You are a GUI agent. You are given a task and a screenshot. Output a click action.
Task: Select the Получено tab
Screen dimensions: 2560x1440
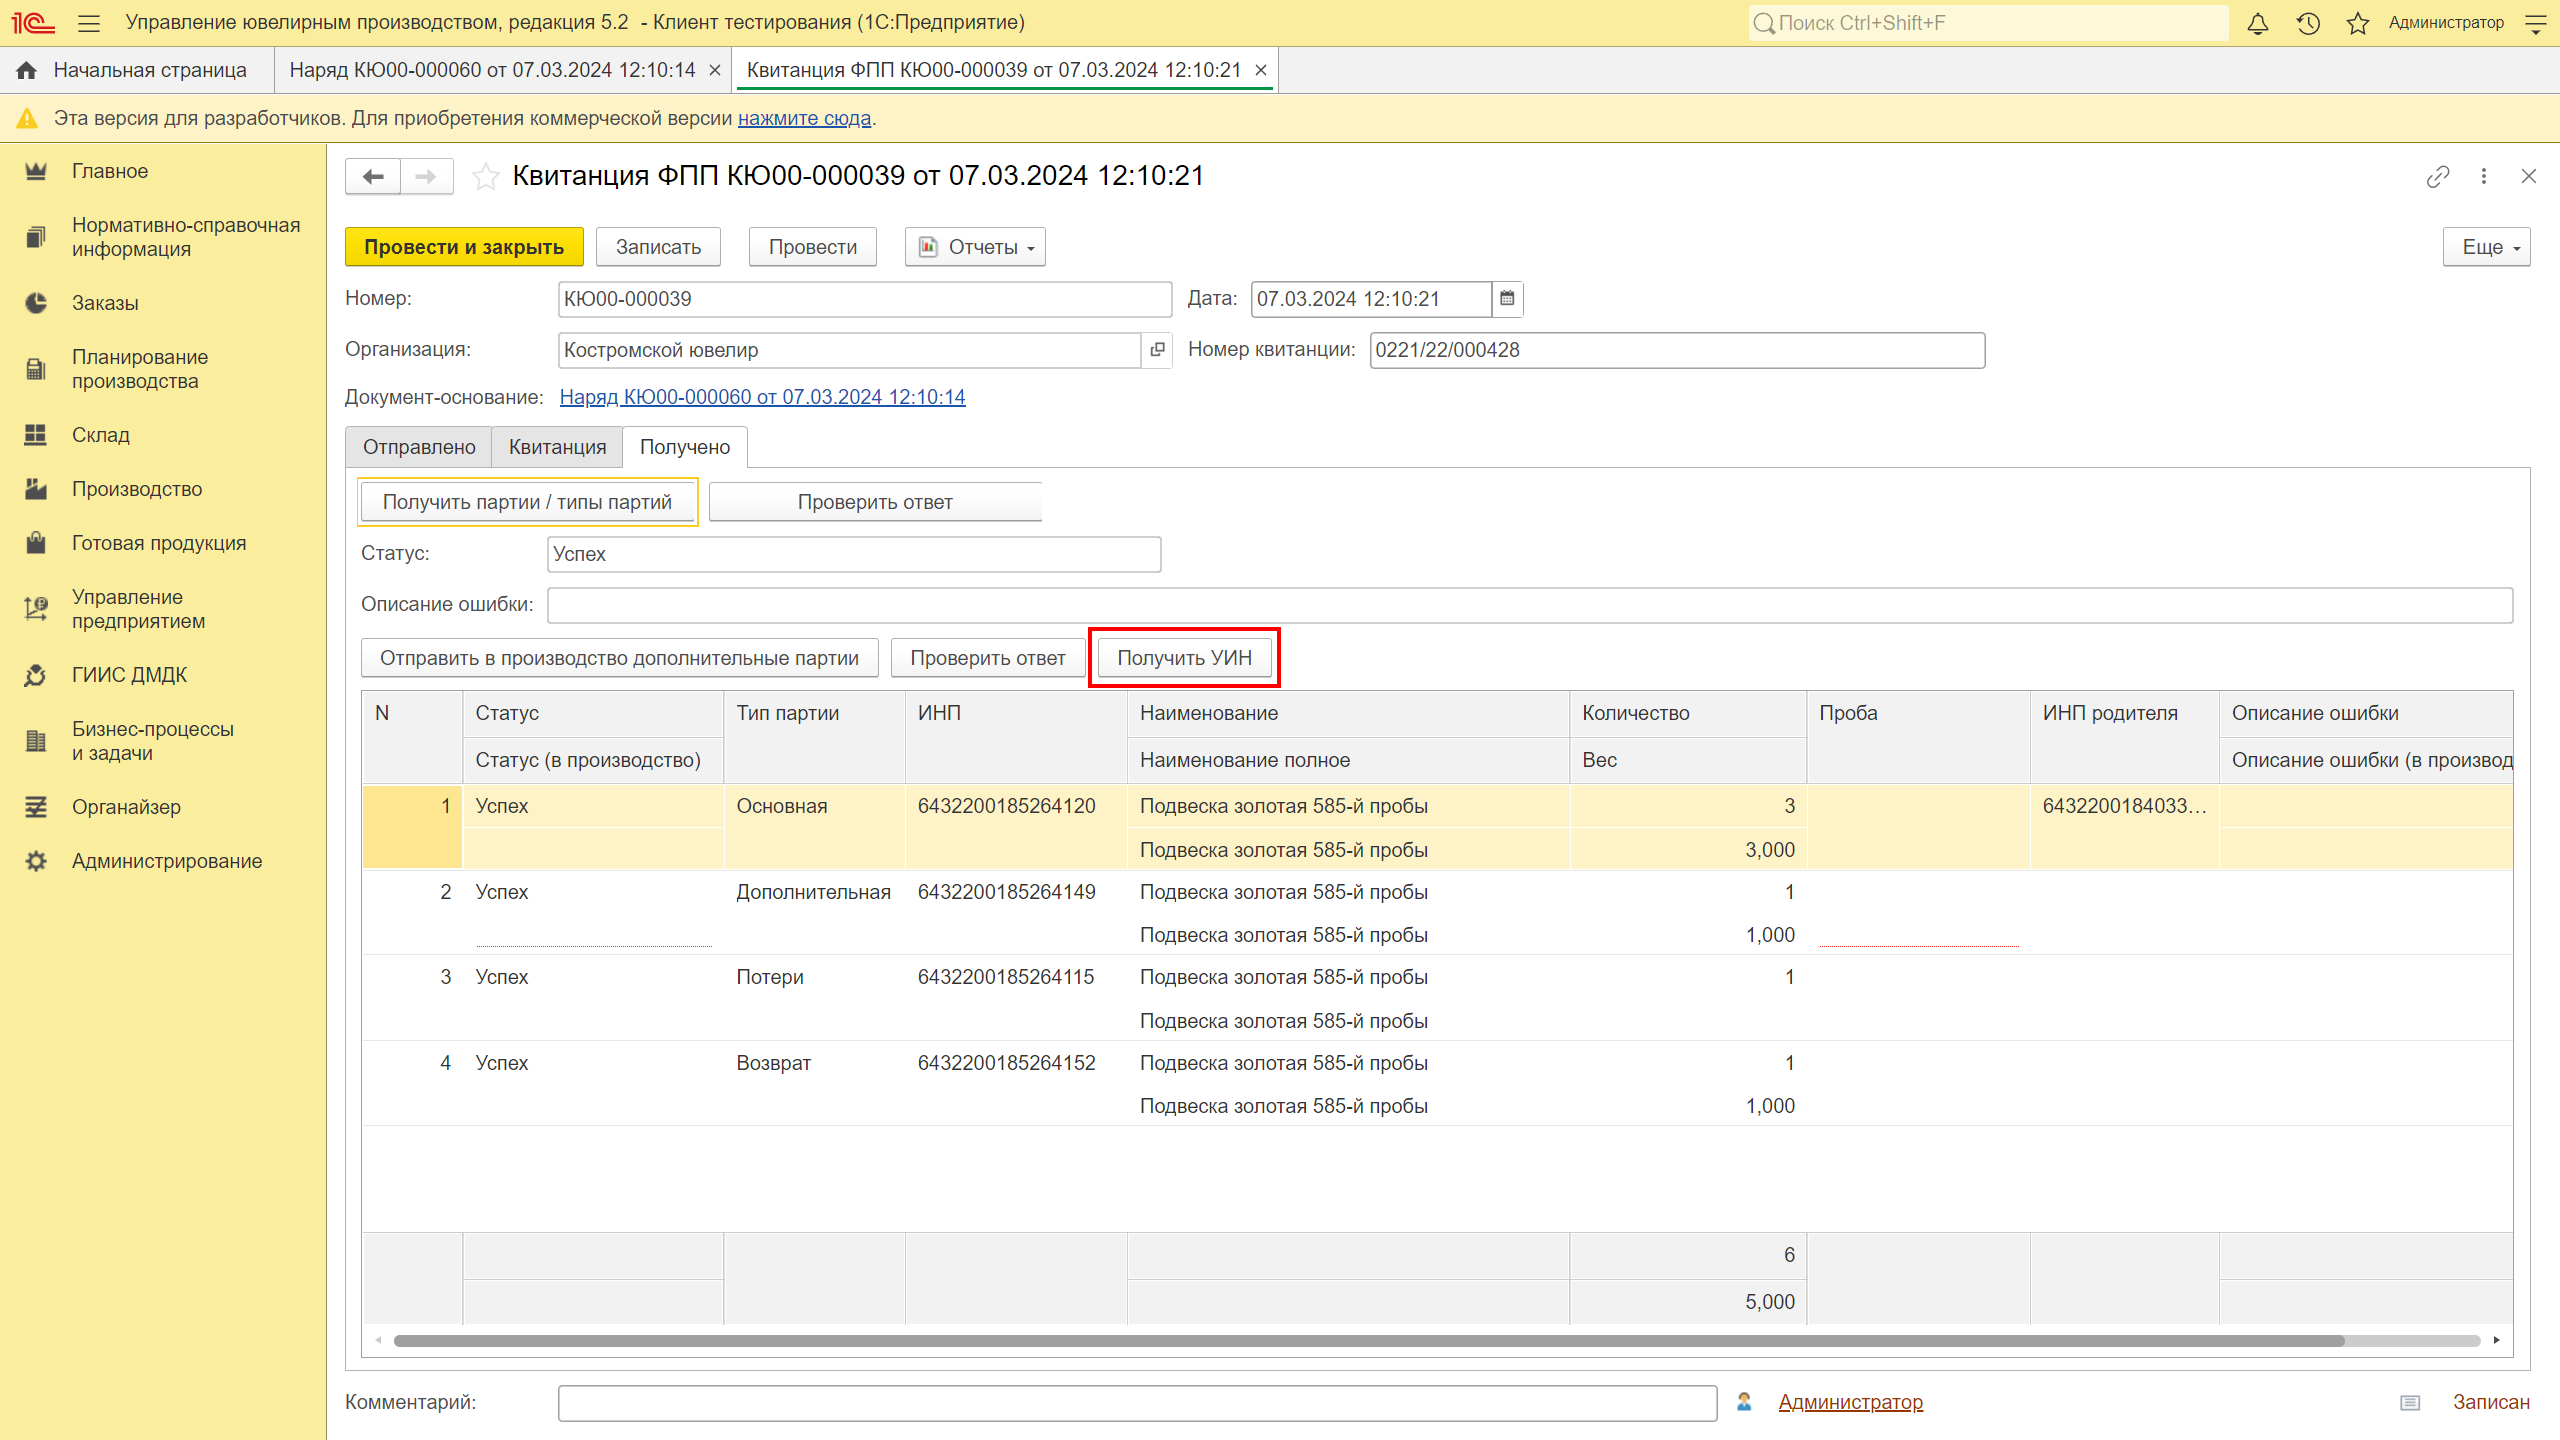(x=685, y=447)
